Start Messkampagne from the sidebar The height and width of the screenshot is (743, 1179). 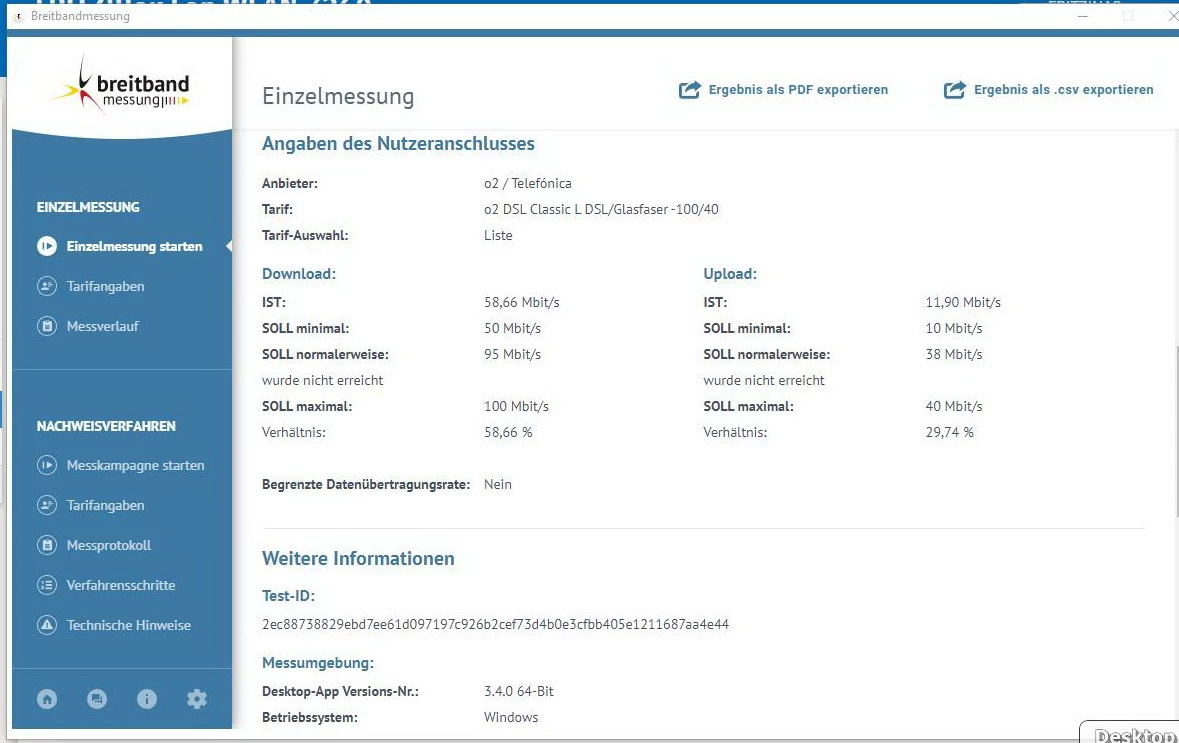tap(135, 466)
